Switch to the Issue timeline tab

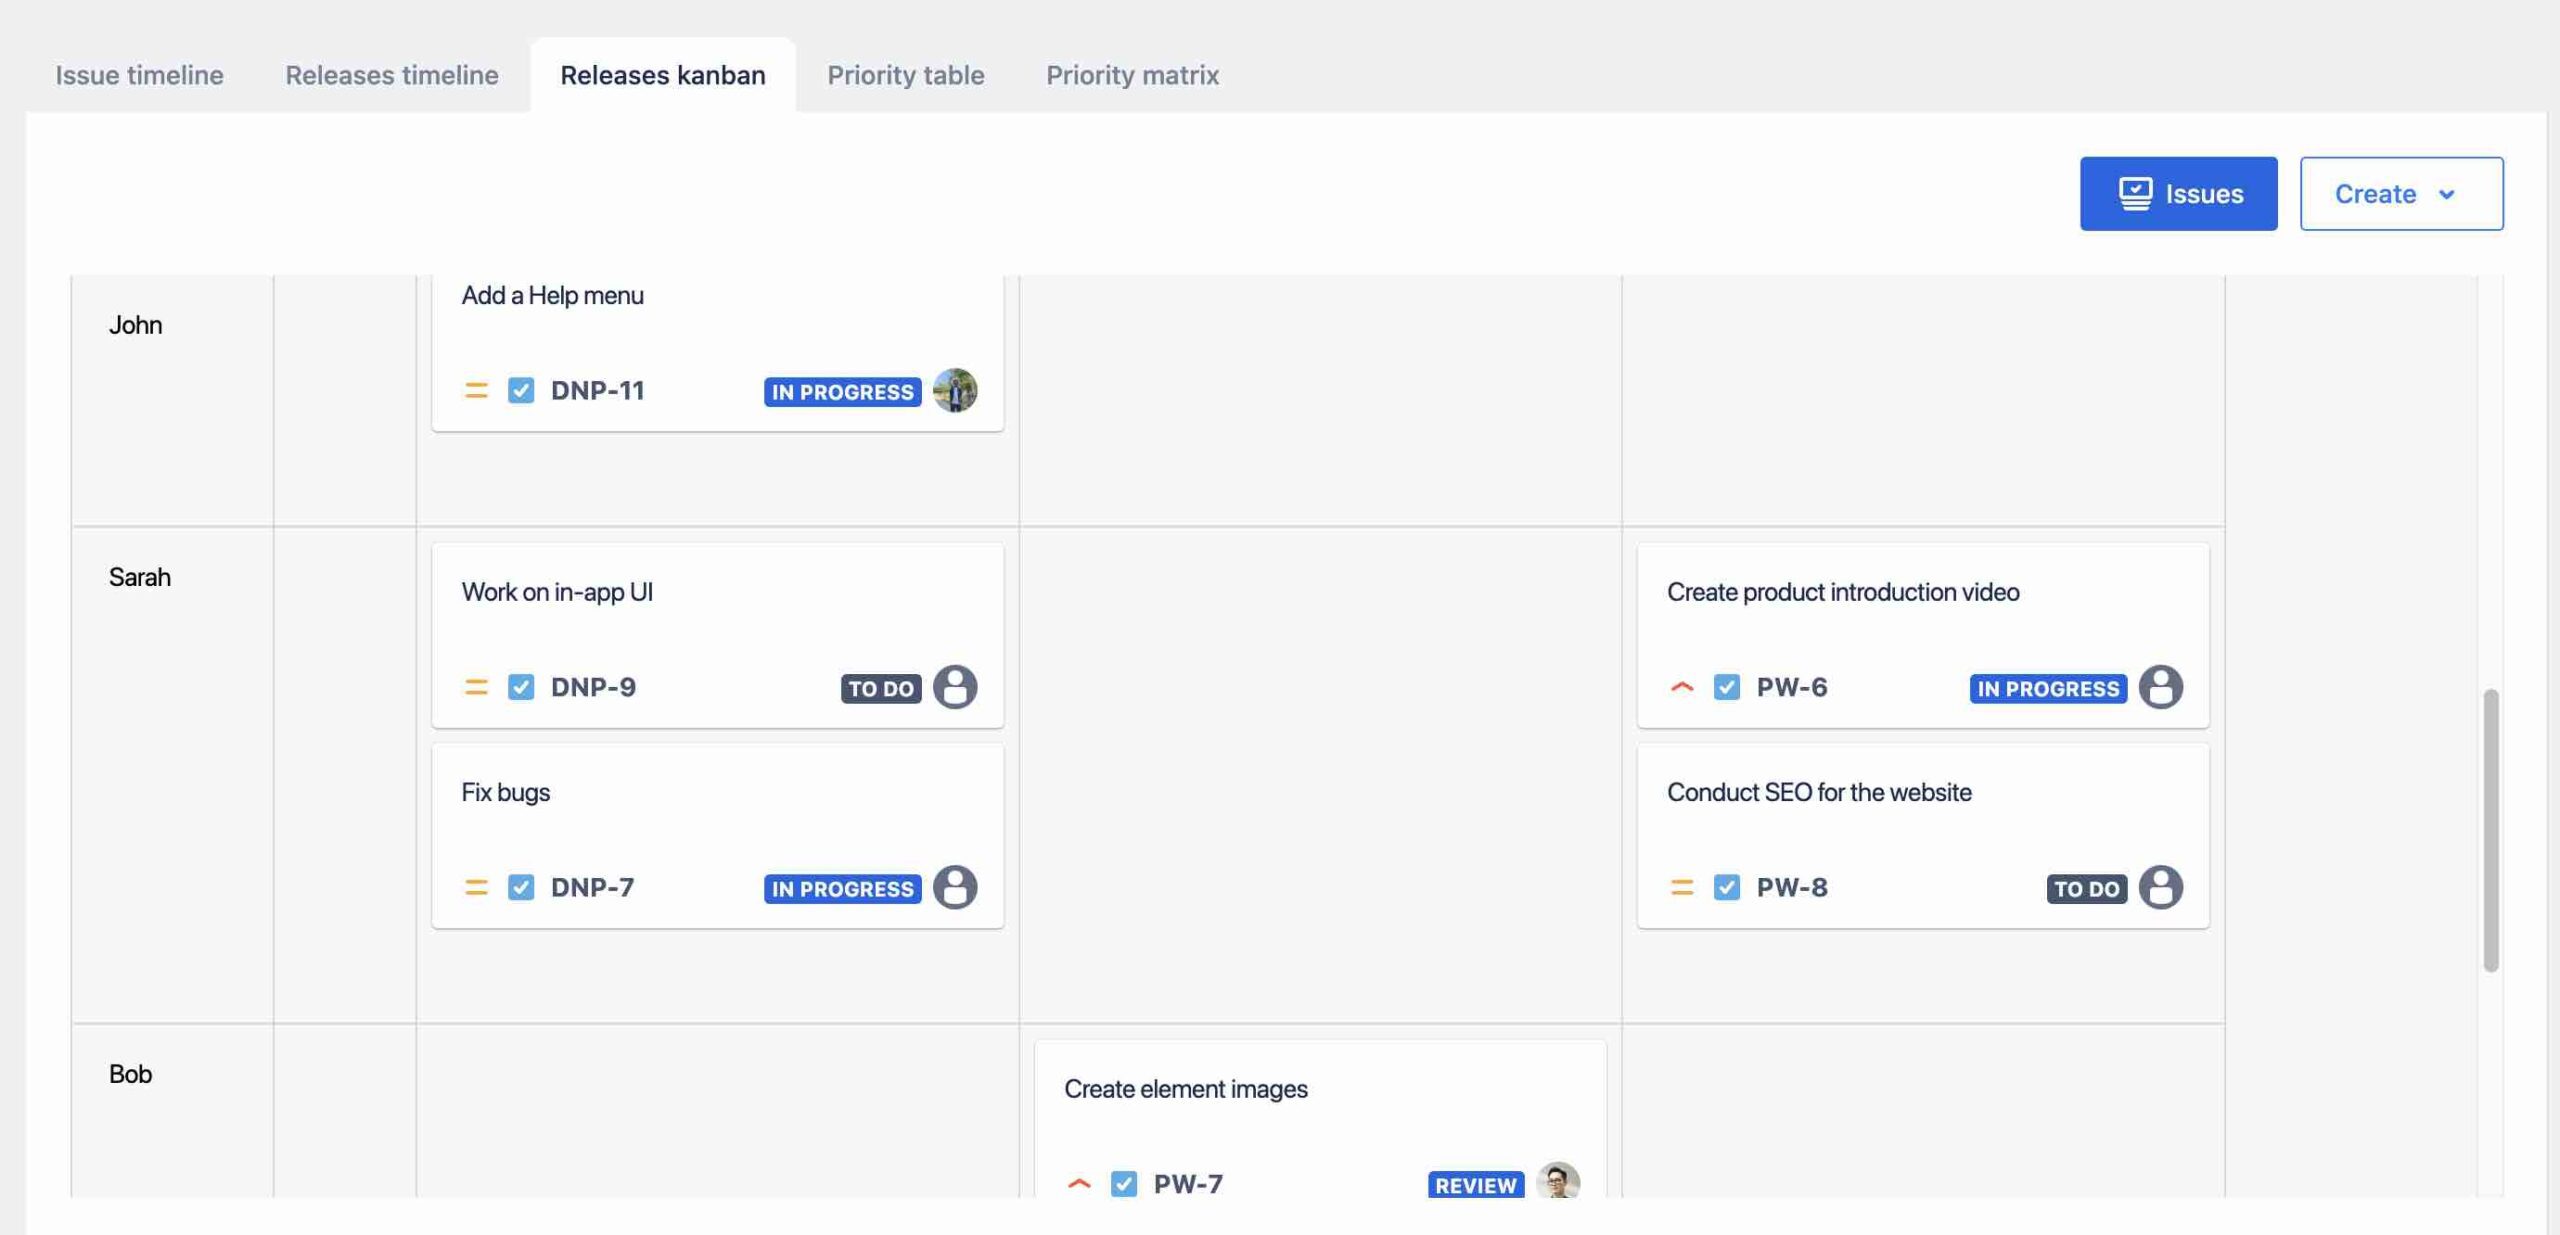tap(139, 74)
